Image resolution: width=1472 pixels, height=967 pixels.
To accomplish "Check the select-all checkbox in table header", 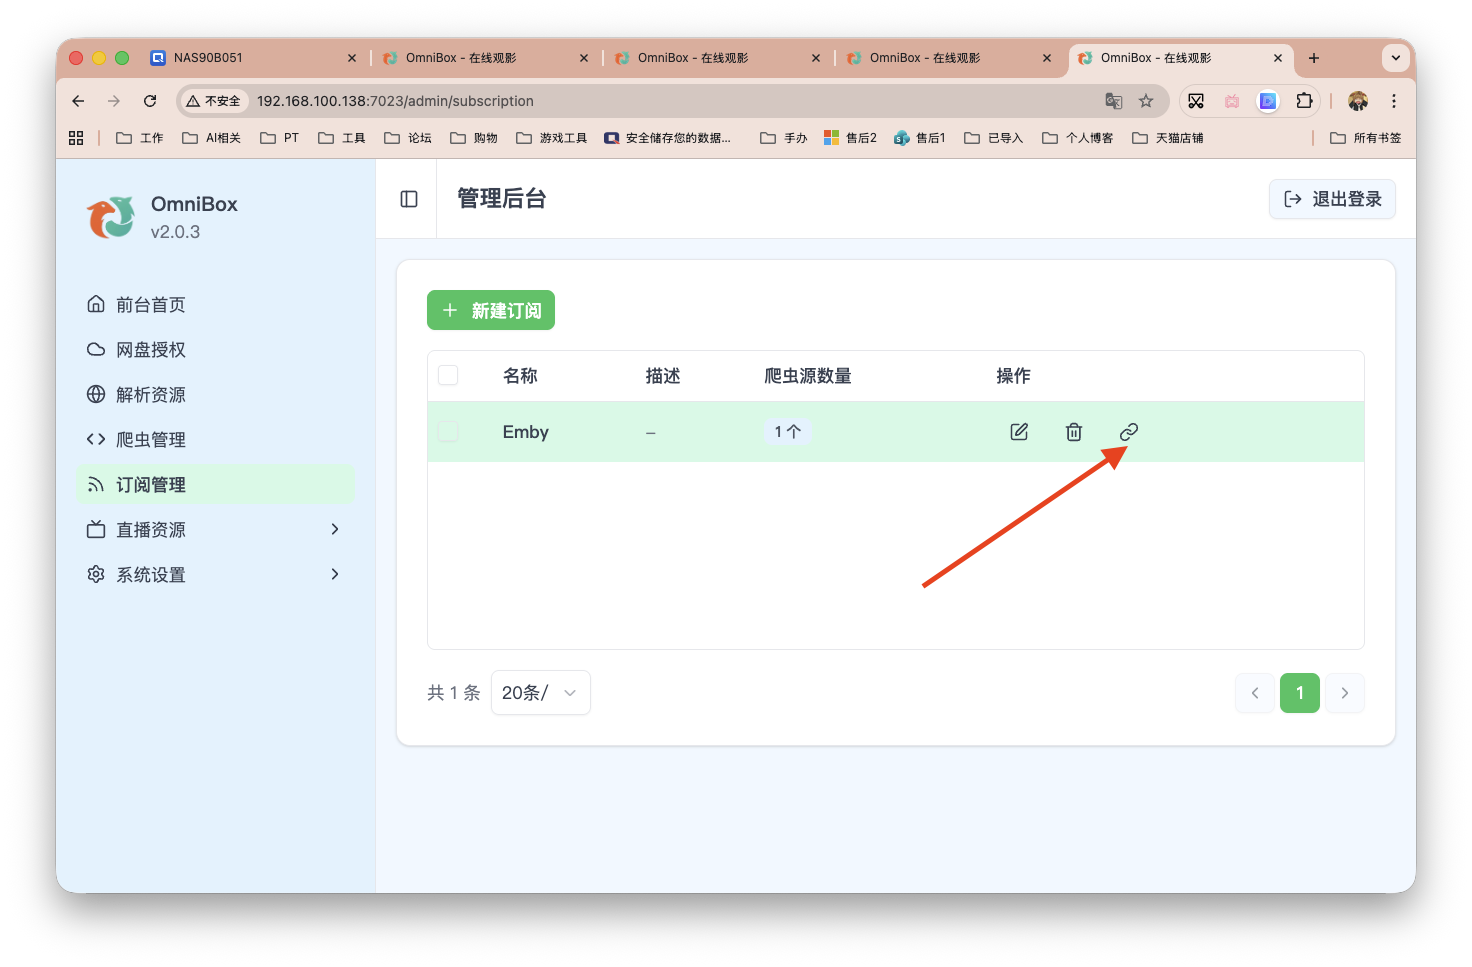I will [447, 375].
